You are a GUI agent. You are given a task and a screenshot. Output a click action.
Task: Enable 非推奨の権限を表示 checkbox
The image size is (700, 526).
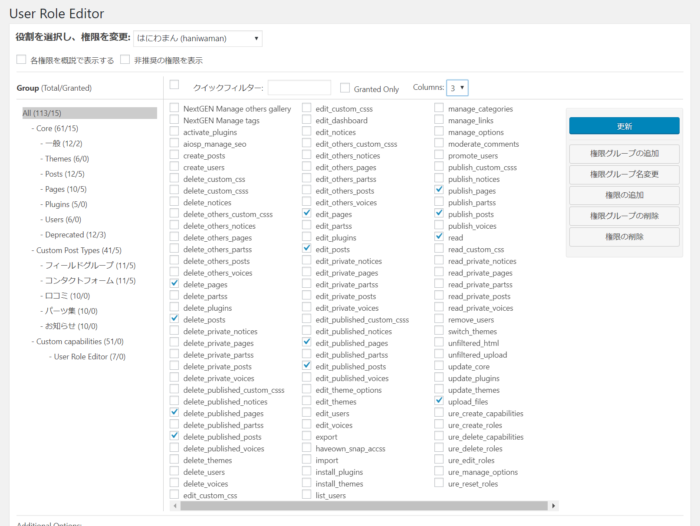[125, 60]
